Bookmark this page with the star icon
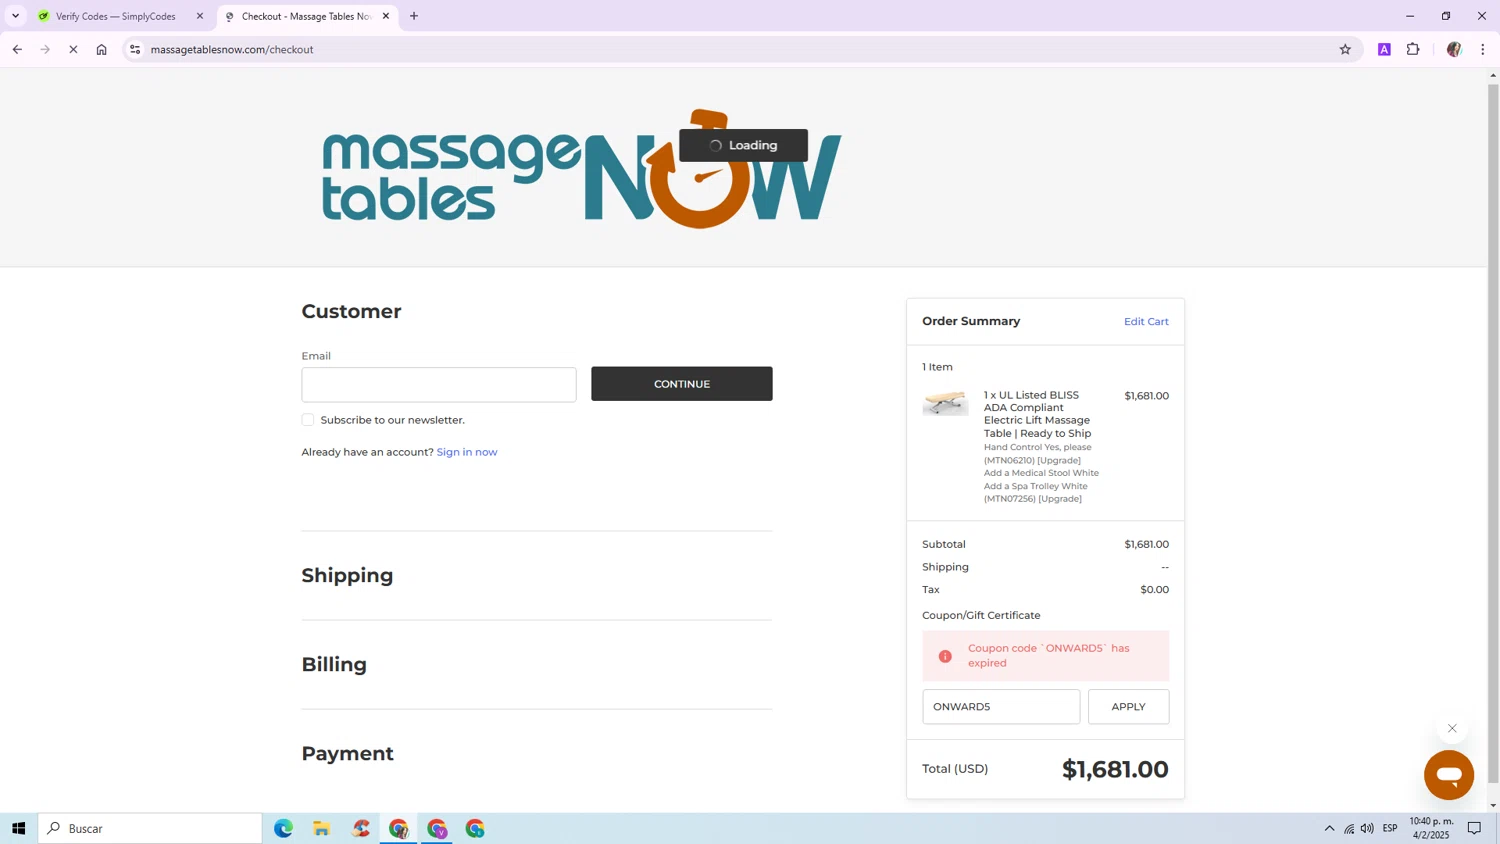 [x=1345, y=49]
